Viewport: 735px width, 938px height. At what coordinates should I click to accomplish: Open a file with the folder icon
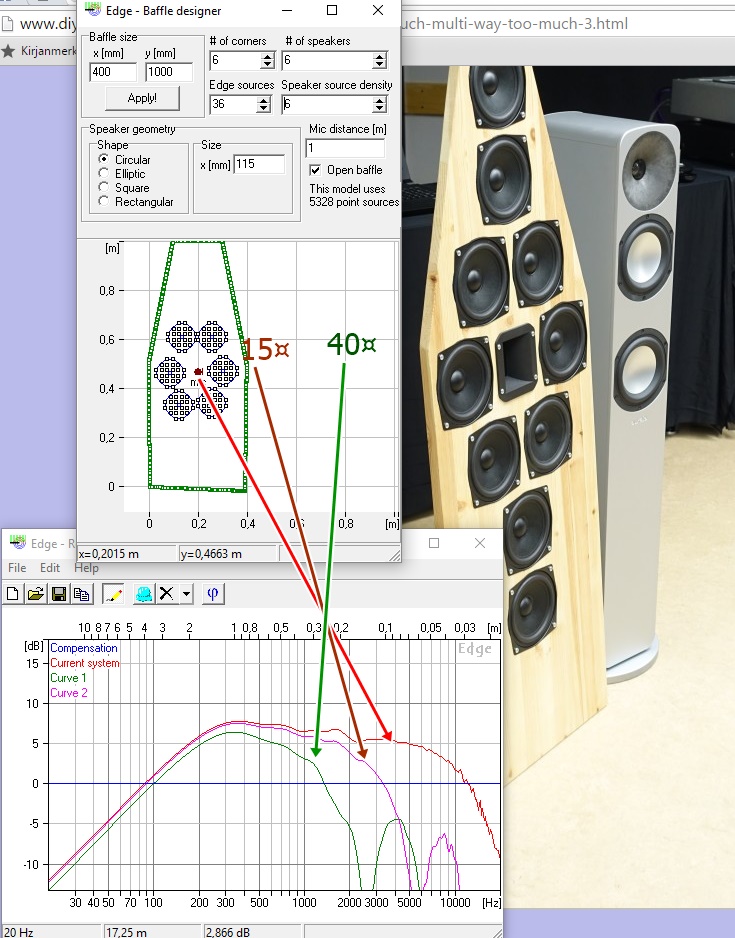36,594
